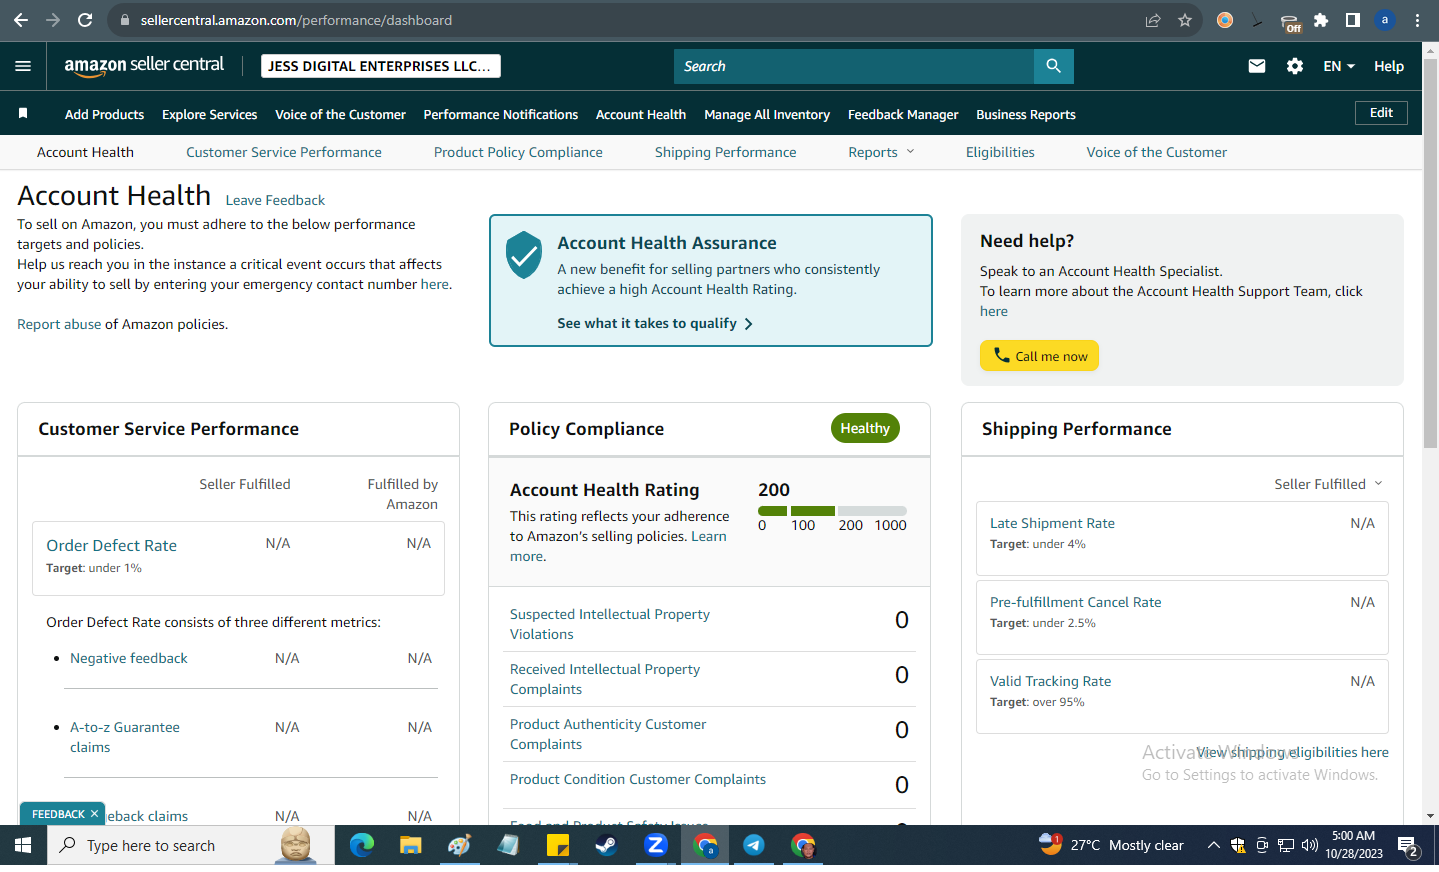Open the Valid Tracking Rate link
Image resolution: width=1439 pixels, height=872 pixels.
tap(1050, 681)
